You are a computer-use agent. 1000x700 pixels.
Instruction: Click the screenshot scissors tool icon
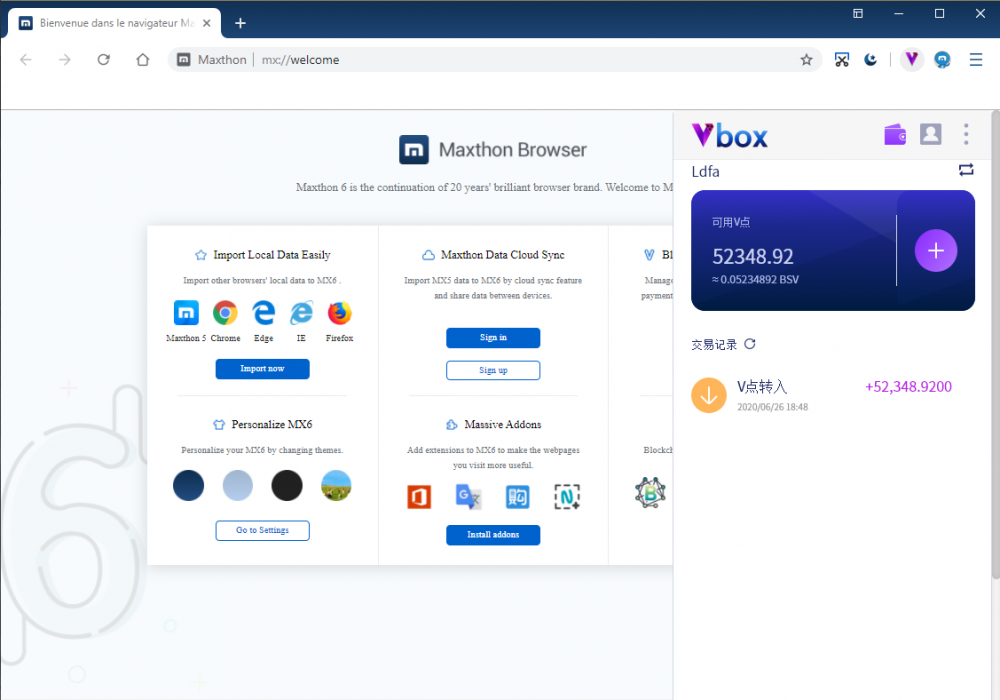click(842, 60)
